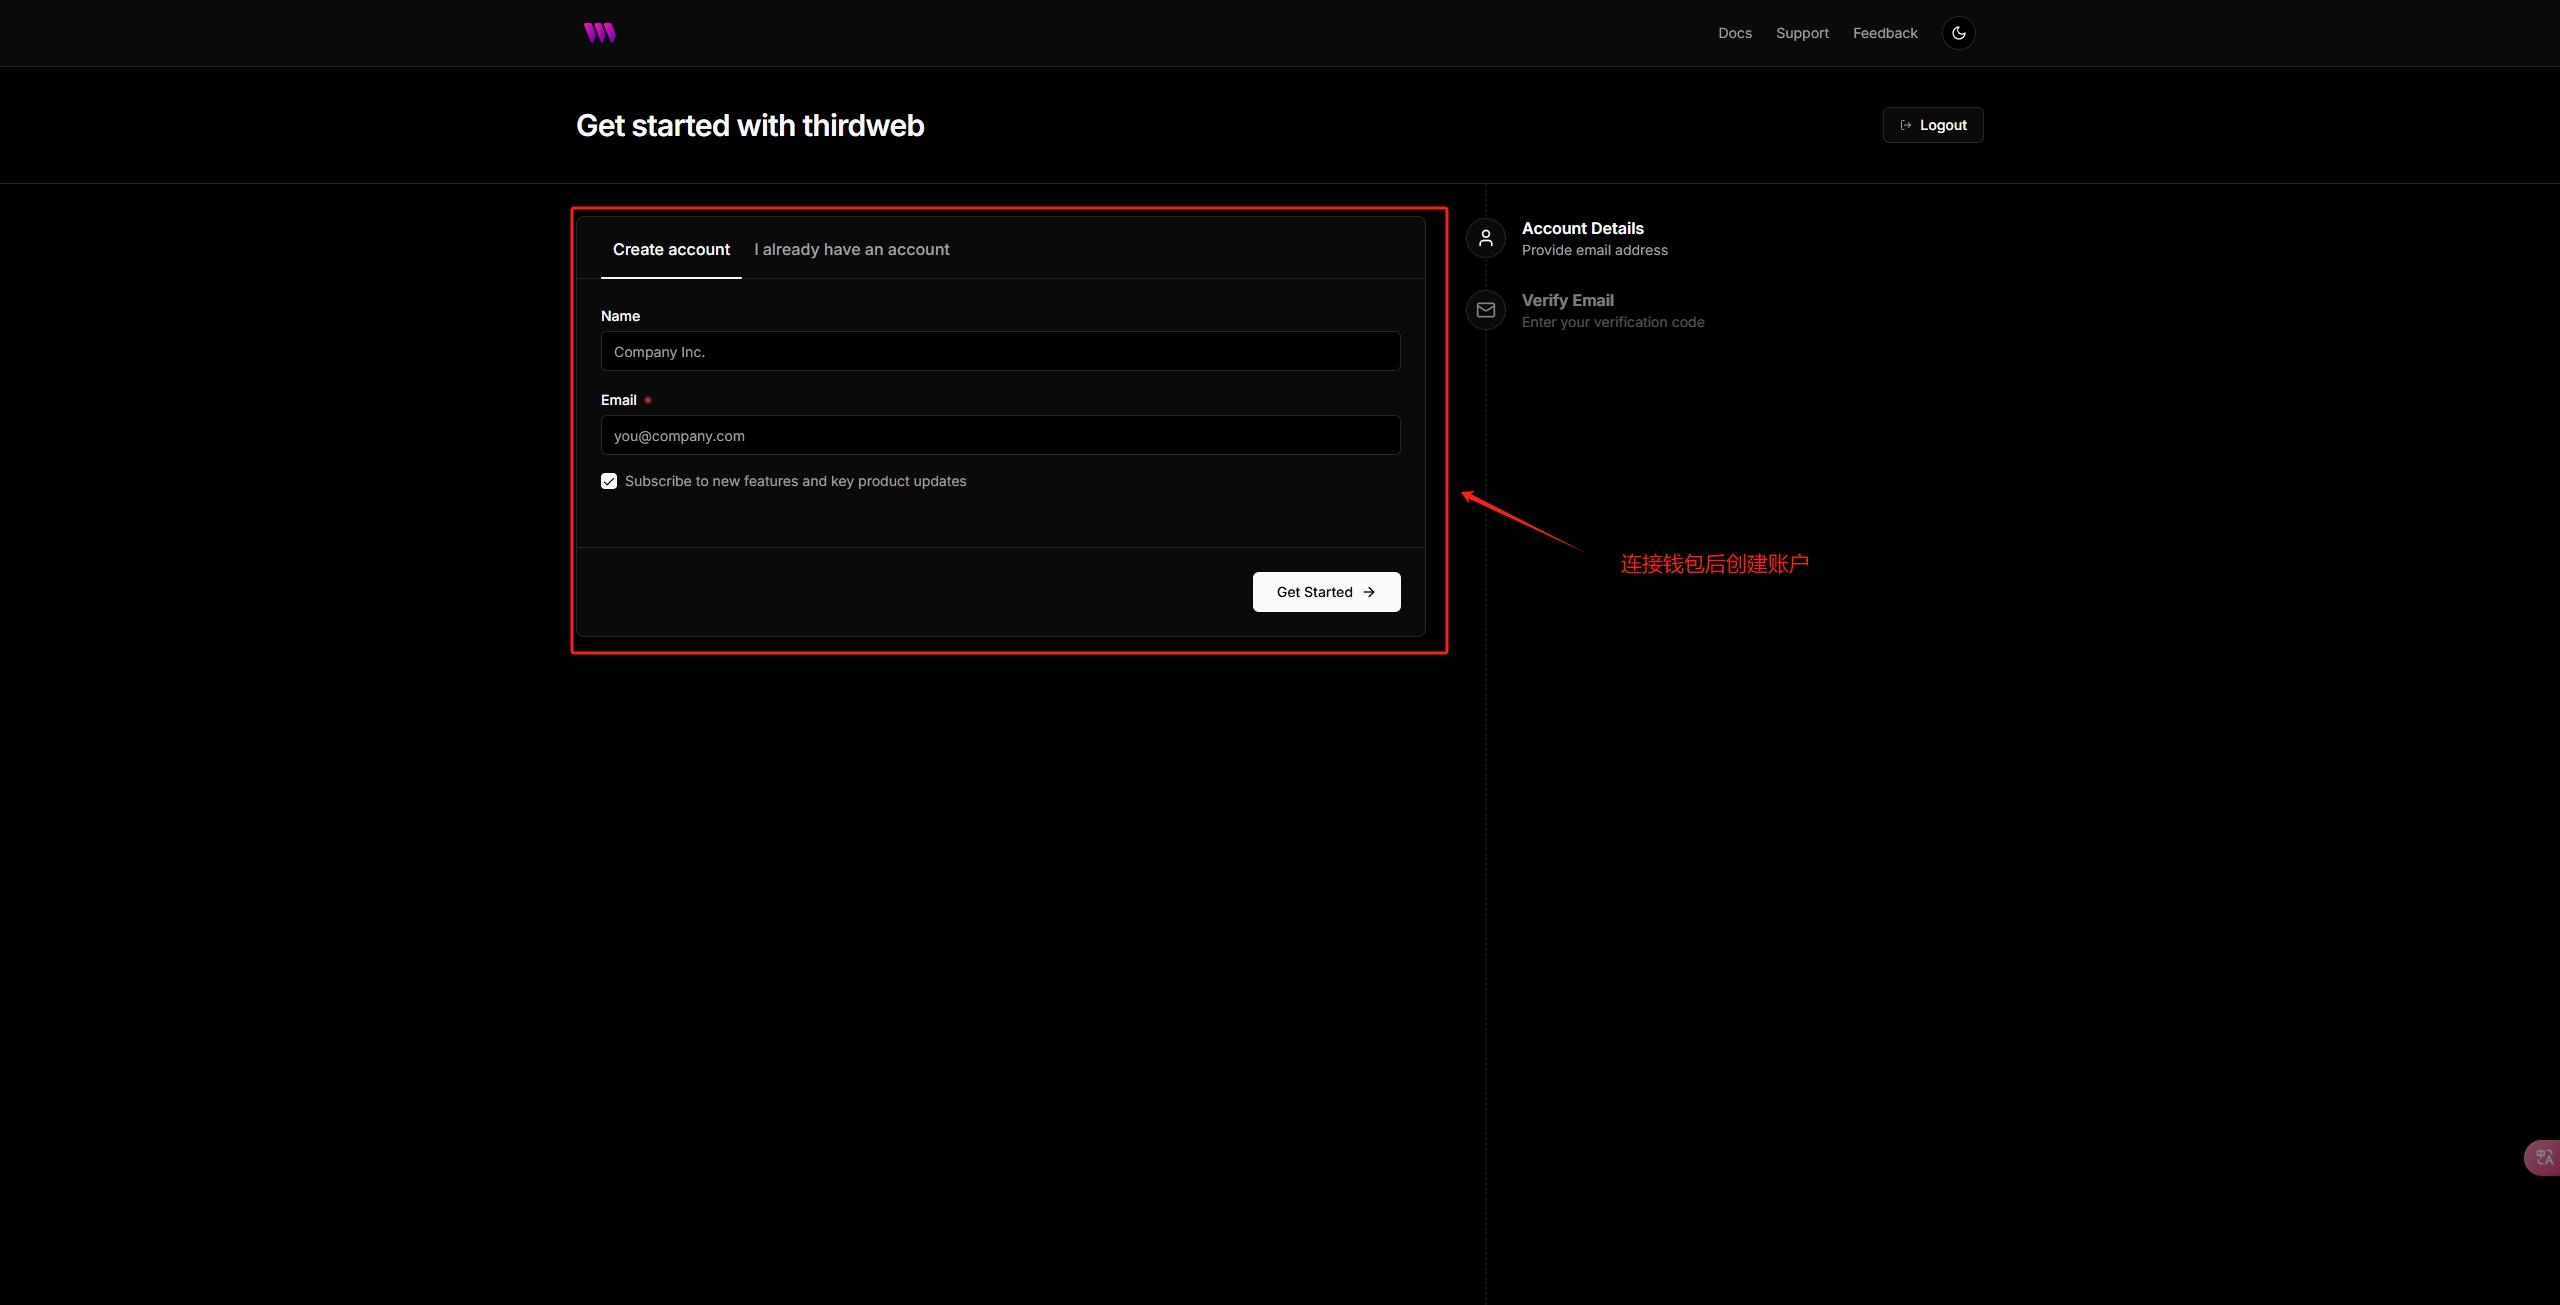Uncheck Subscribe to new features checkbox
Screen dimensions: 2560x1305
[609, 481]
